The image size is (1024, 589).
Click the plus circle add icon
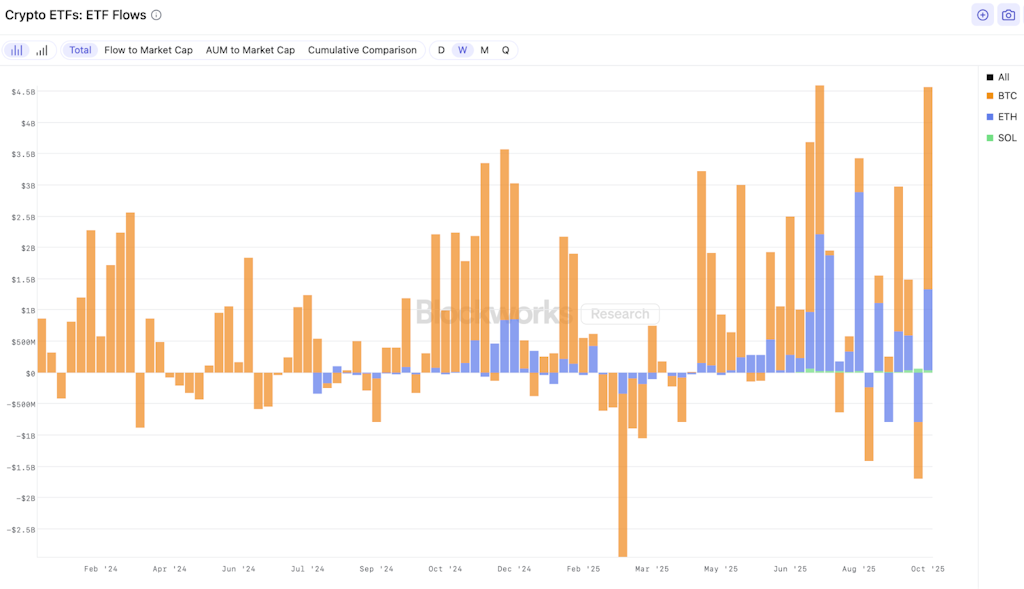click(x=982, y=15)
